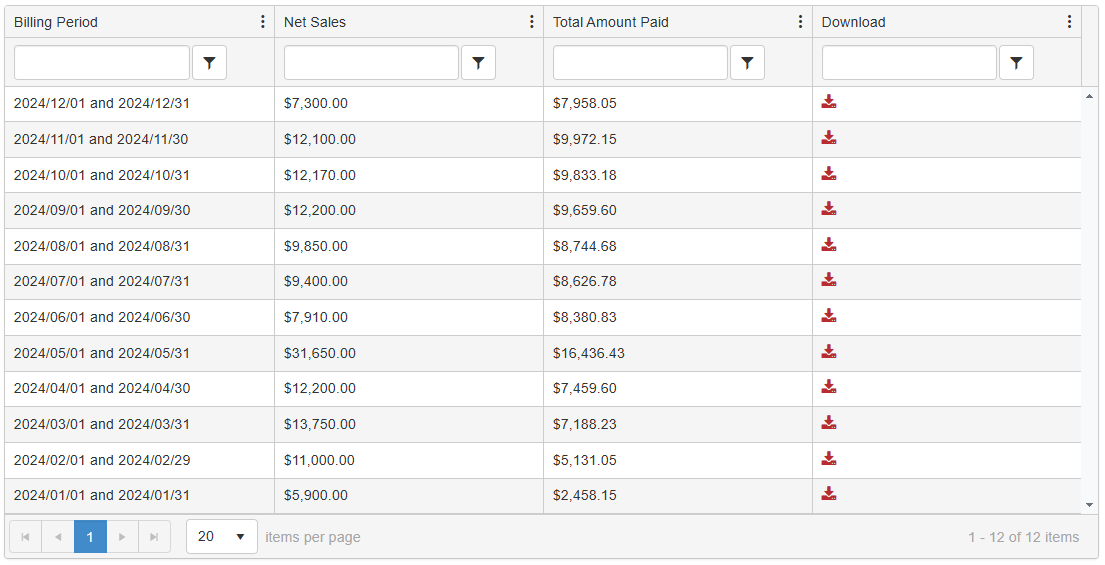Download the 2024/11/01 billing period file

(828, 138)
